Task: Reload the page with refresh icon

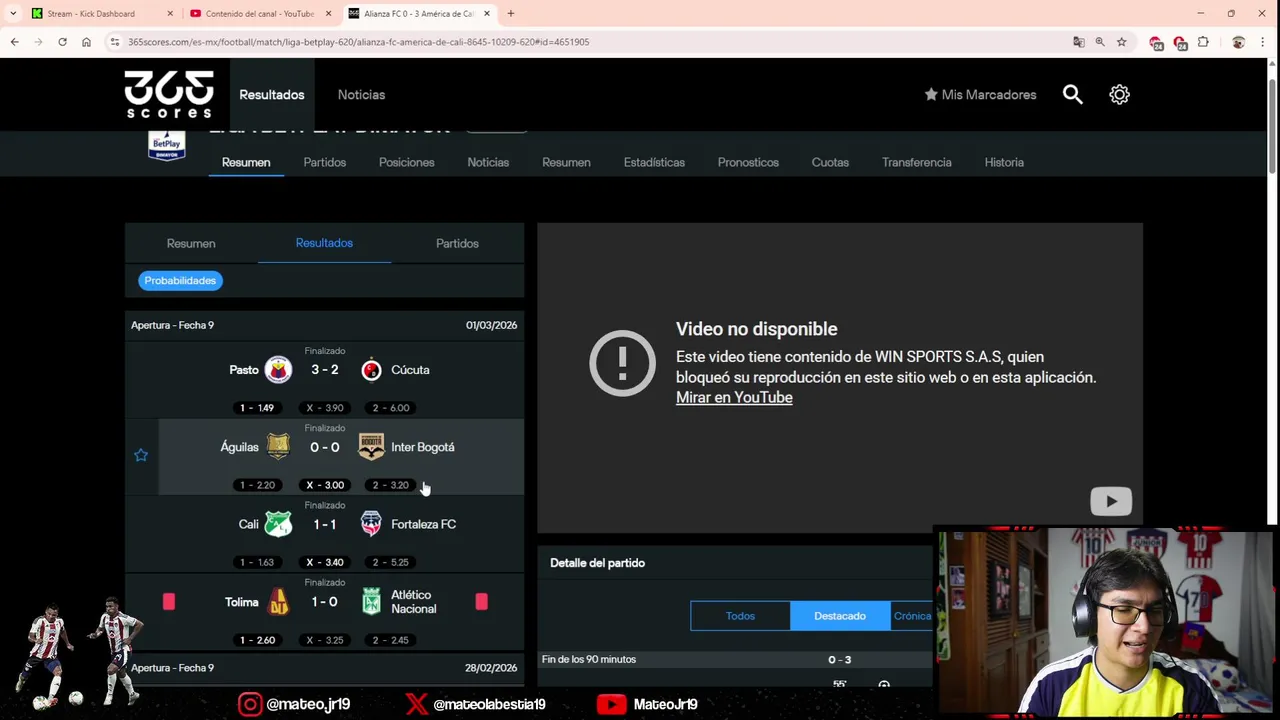Action: [62, 42]
